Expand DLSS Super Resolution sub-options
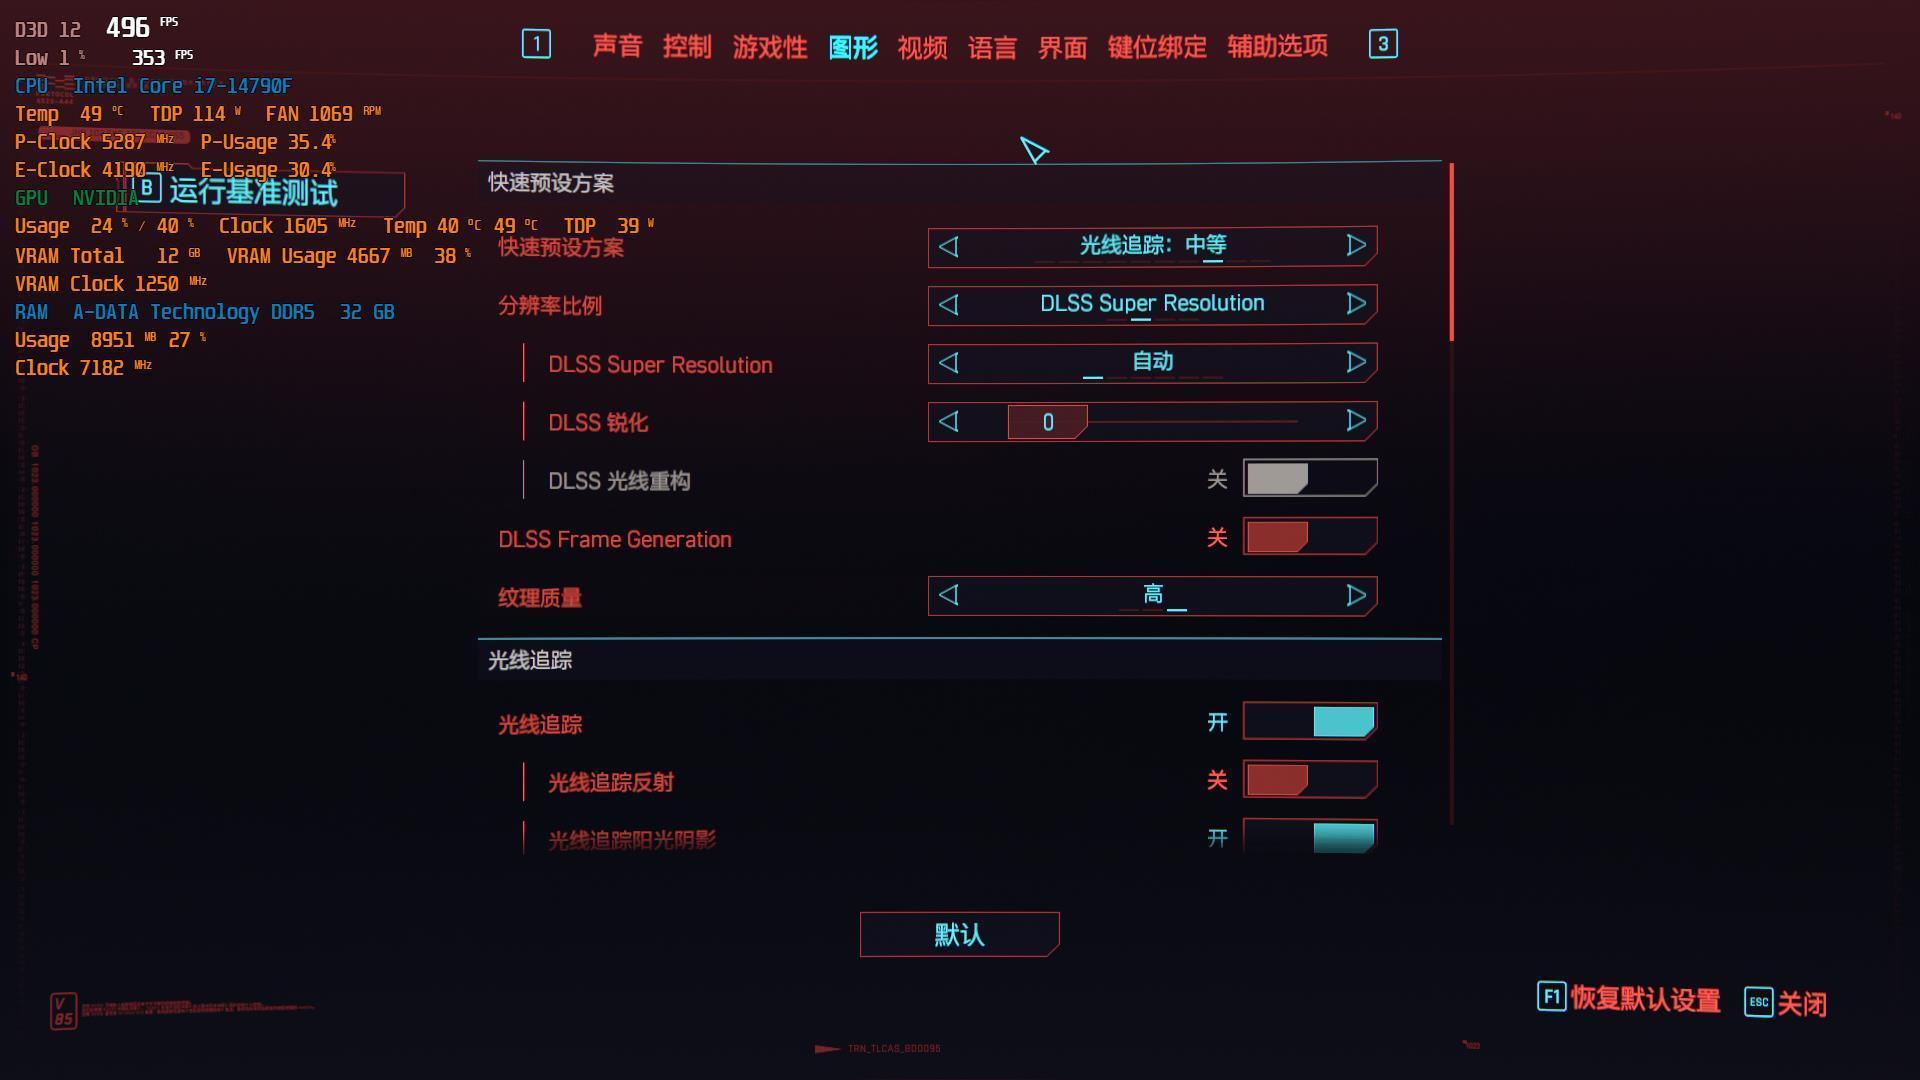The width and height of the screenshot is (1920, 1080). [x=661, y=363]
